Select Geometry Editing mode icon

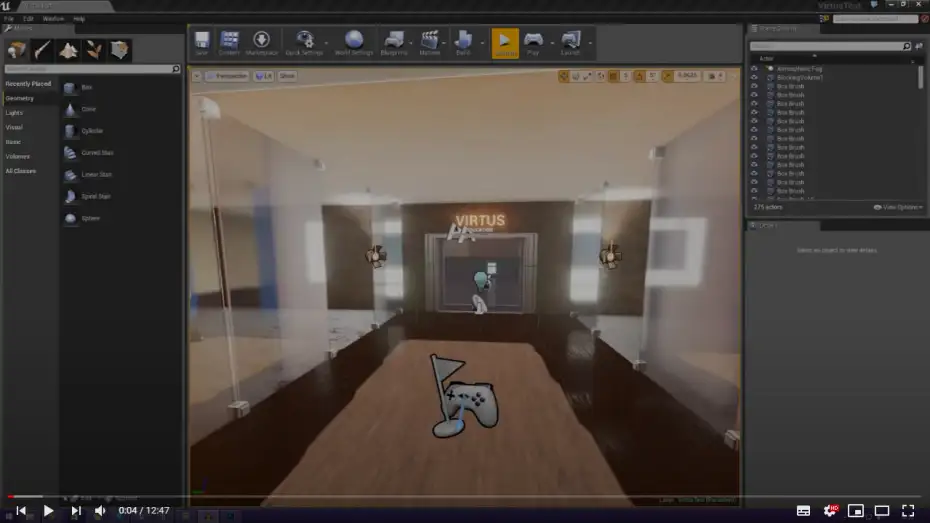[x=119, y=50]
